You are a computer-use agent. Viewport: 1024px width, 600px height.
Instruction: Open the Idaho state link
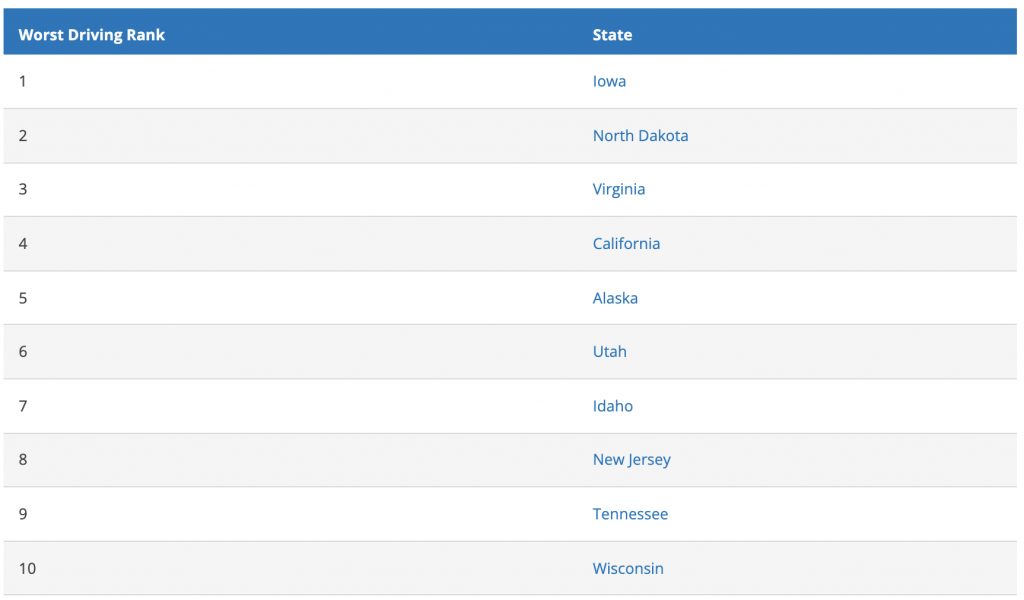pyautogui.click(x=612, y=405)
